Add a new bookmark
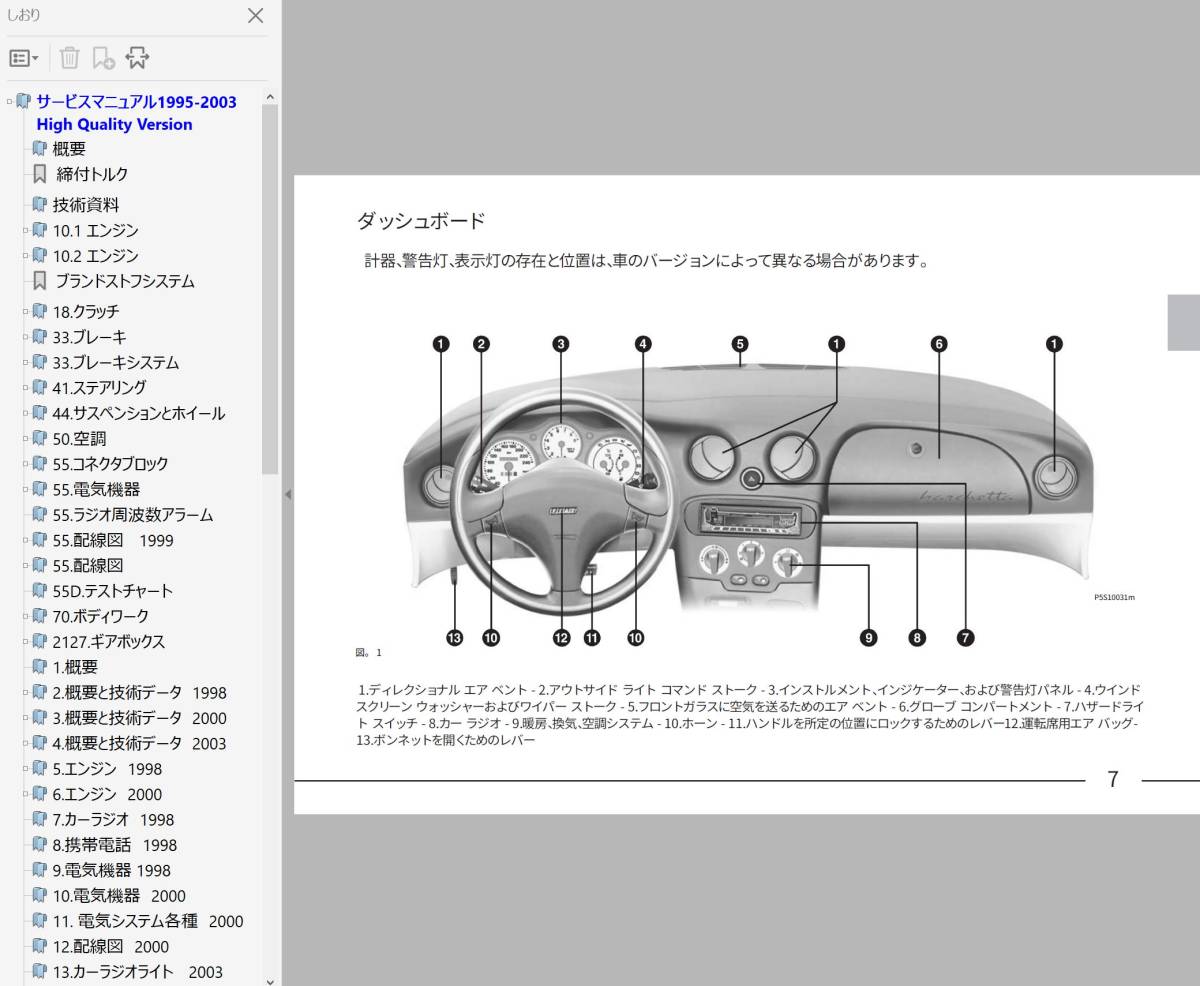 103,58
